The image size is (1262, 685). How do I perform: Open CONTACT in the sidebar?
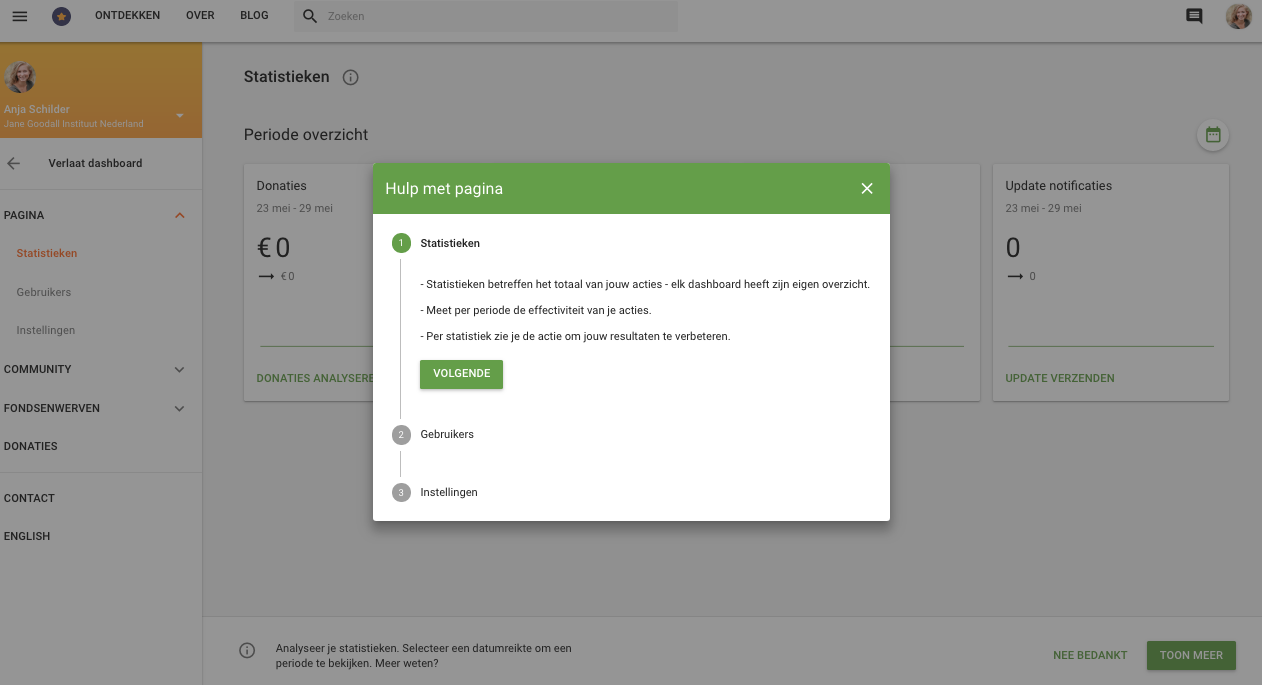pos(29,498)
